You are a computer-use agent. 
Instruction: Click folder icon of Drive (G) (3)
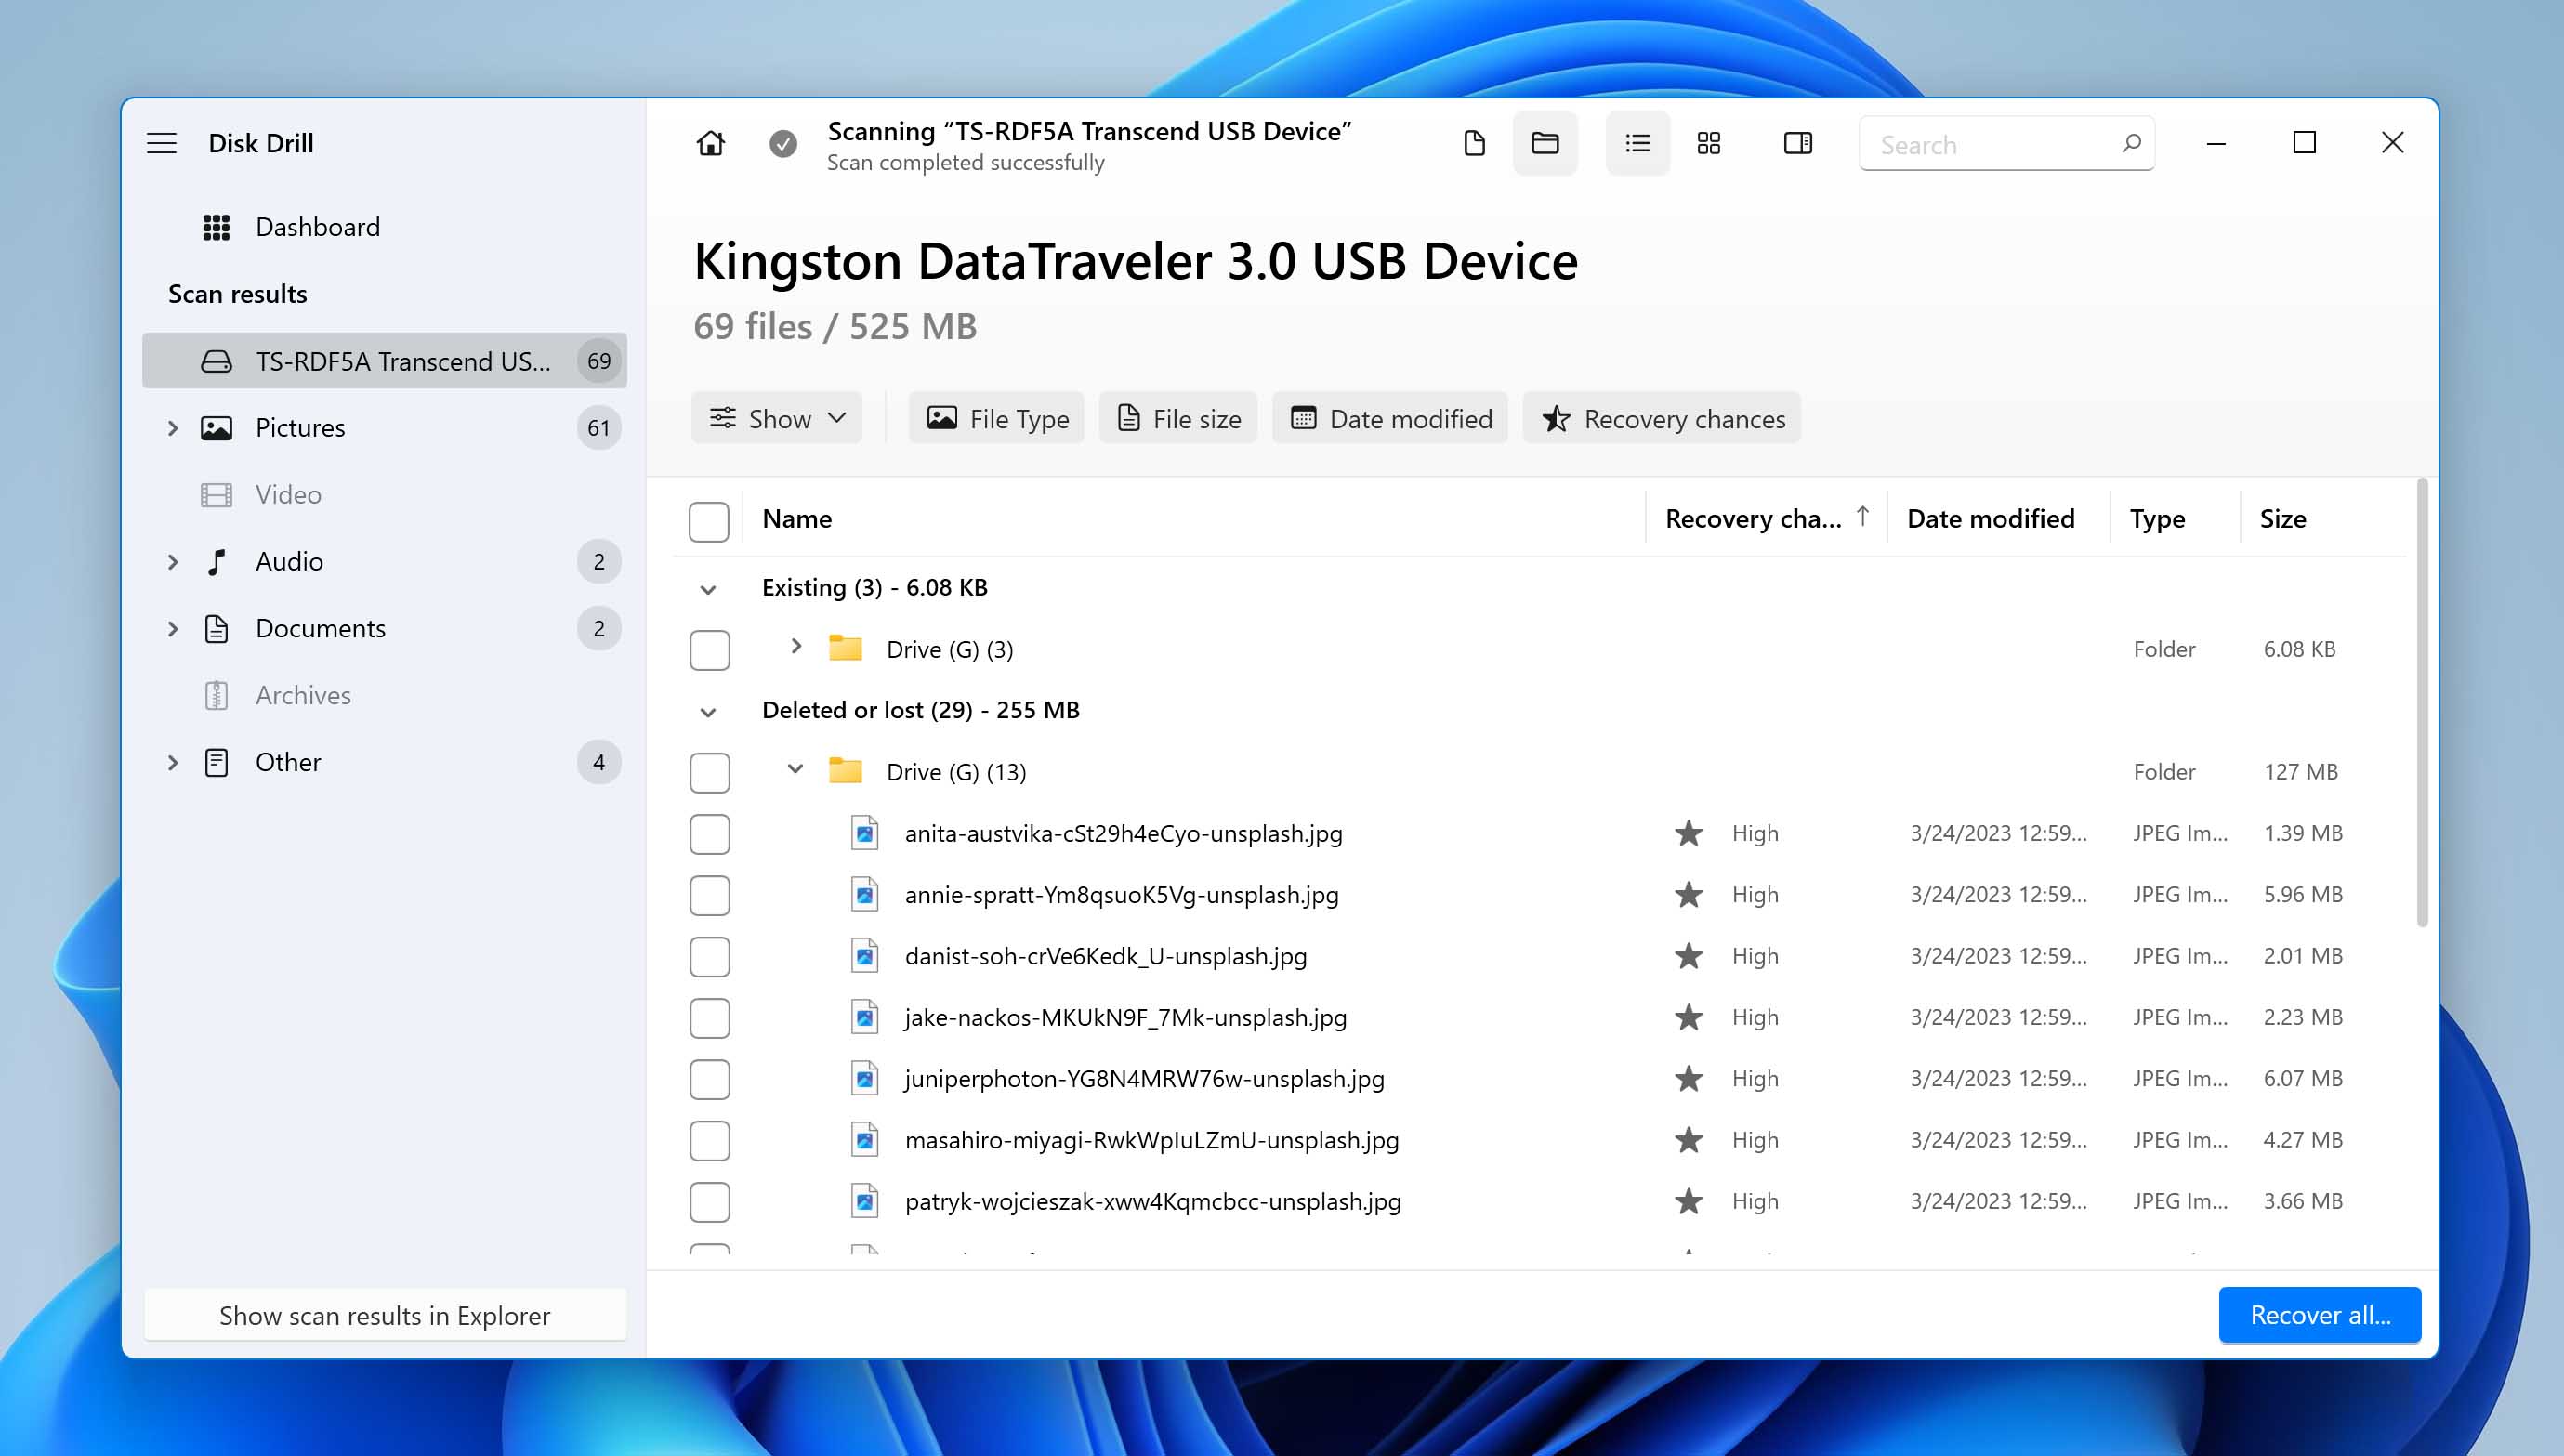point(845,648)
